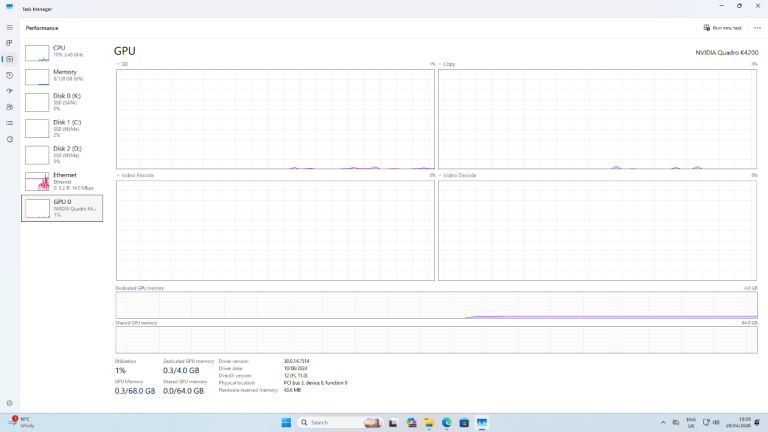Image resolution: width=768 pixels, height=432 pixels.
Task: Open the Details page icon
Action: point(9,123)
